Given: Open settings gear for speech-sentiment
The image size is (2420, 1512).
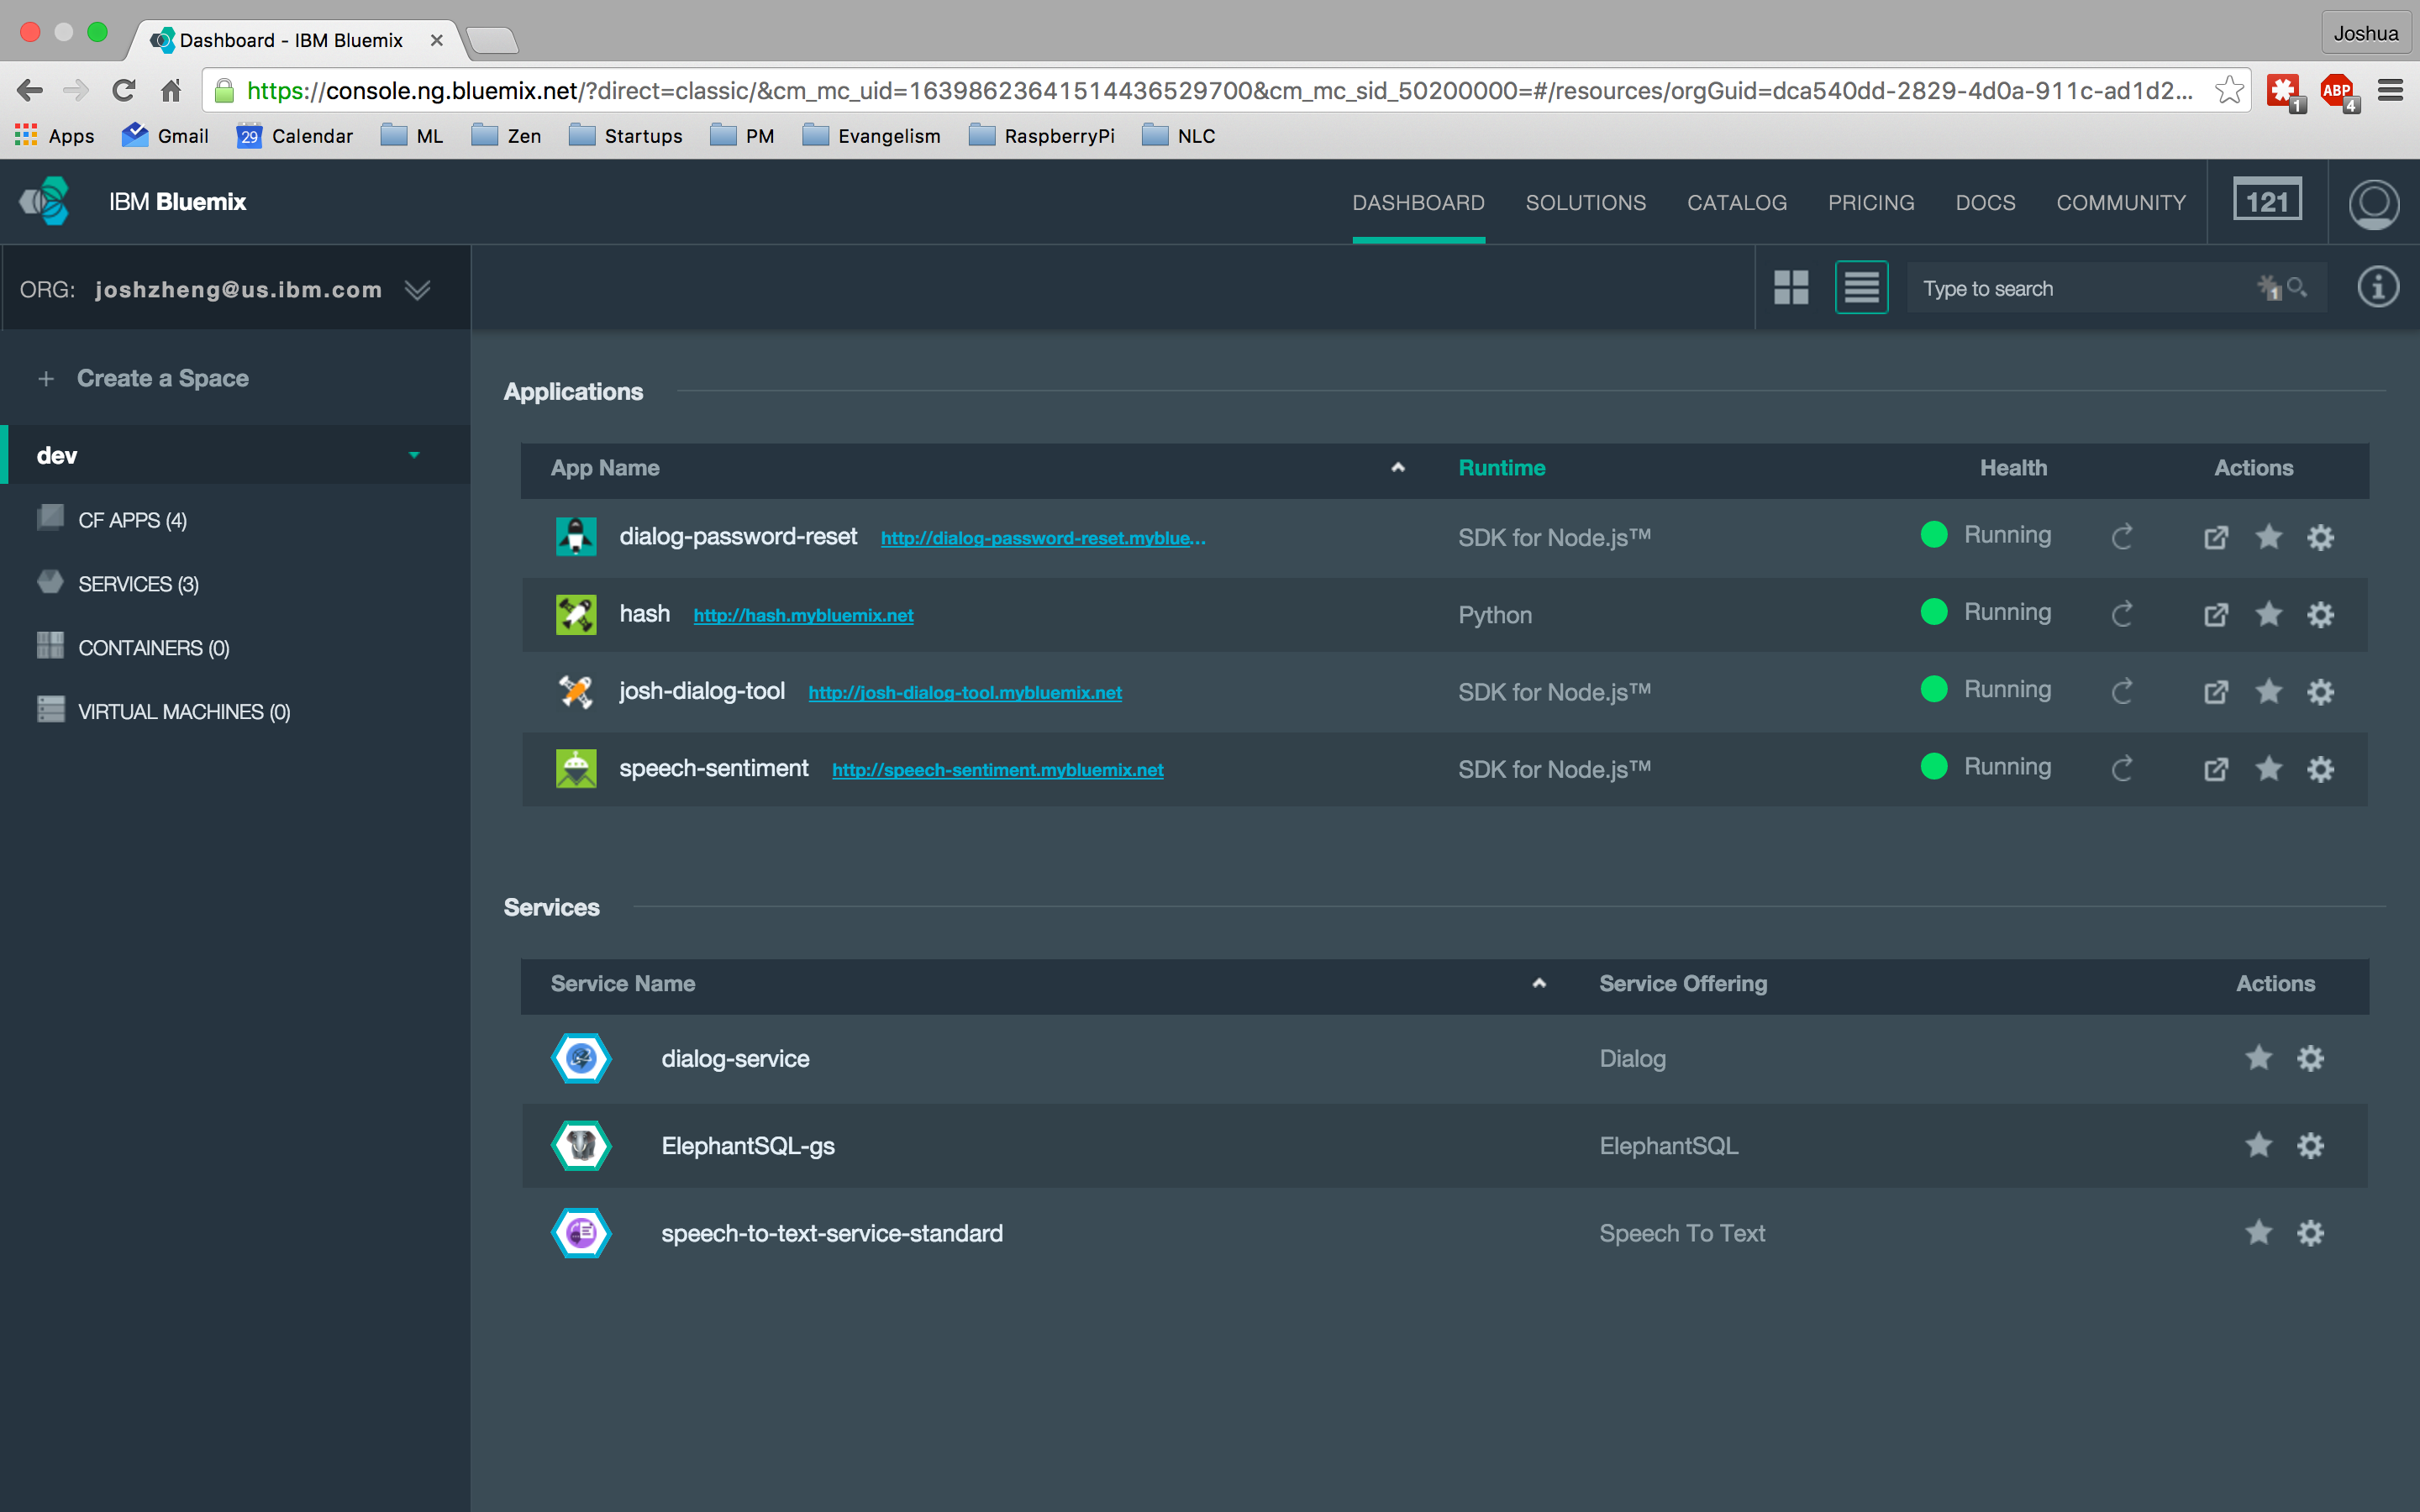Looking at the screenshot, I should (2320, 768).
